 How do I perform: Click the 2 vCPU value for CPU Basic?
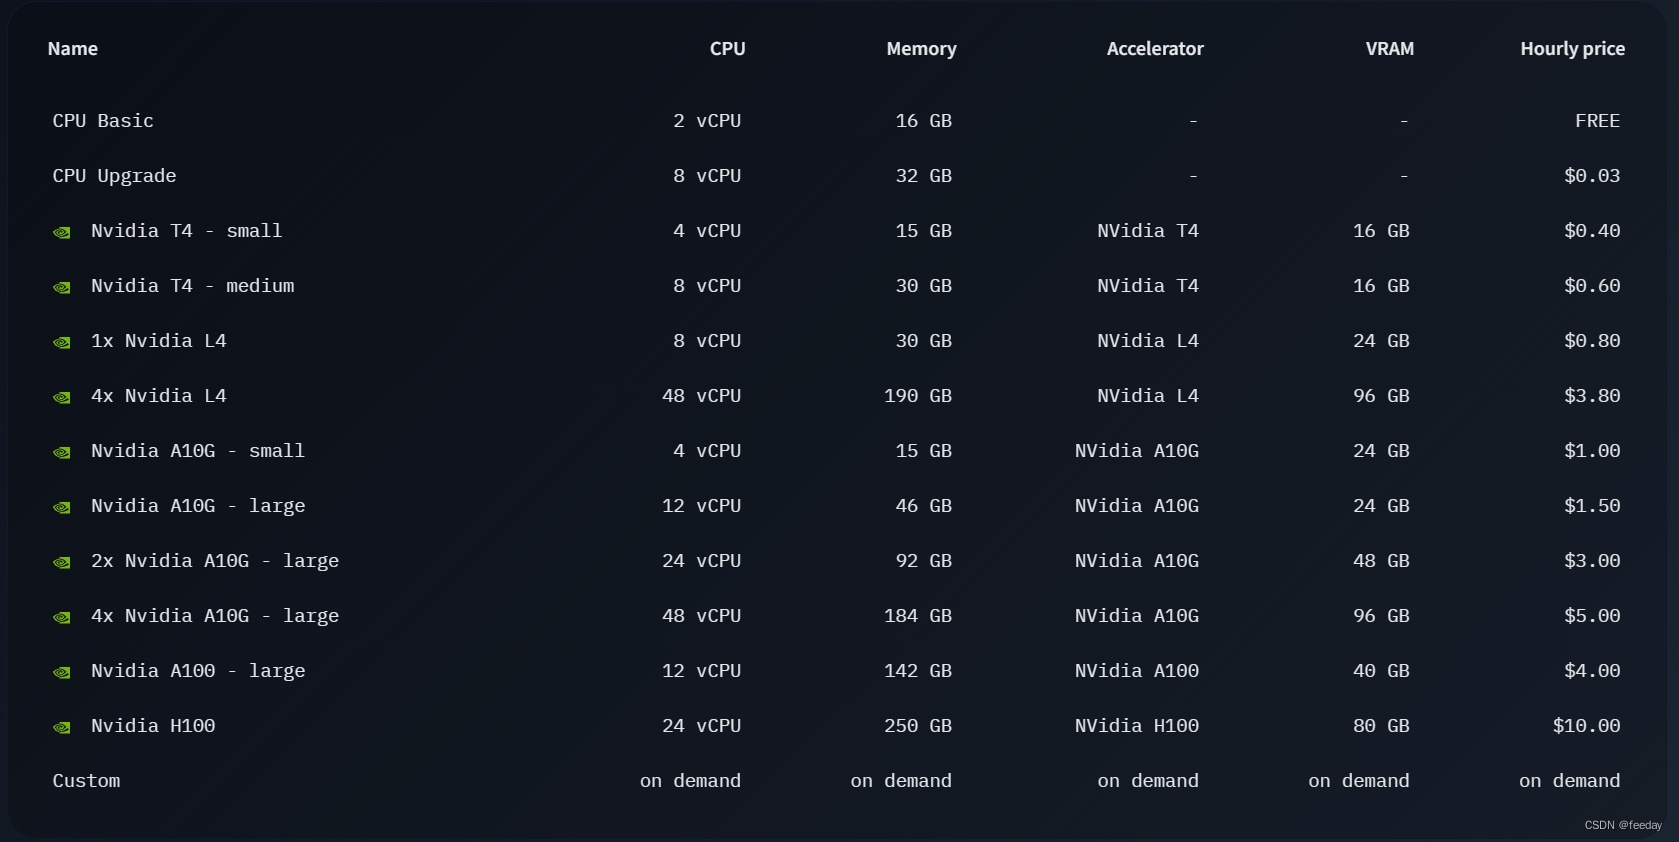[707, 121]
